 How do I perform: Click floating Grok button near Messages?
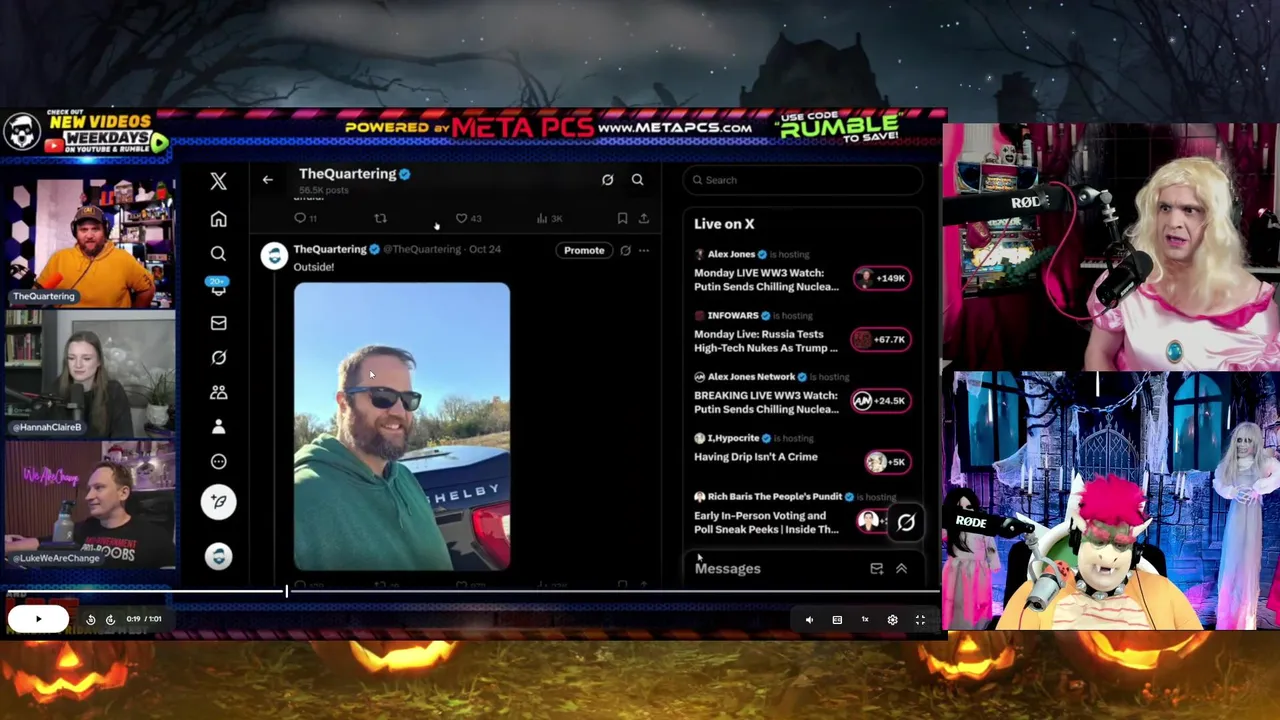pos(906,522)
